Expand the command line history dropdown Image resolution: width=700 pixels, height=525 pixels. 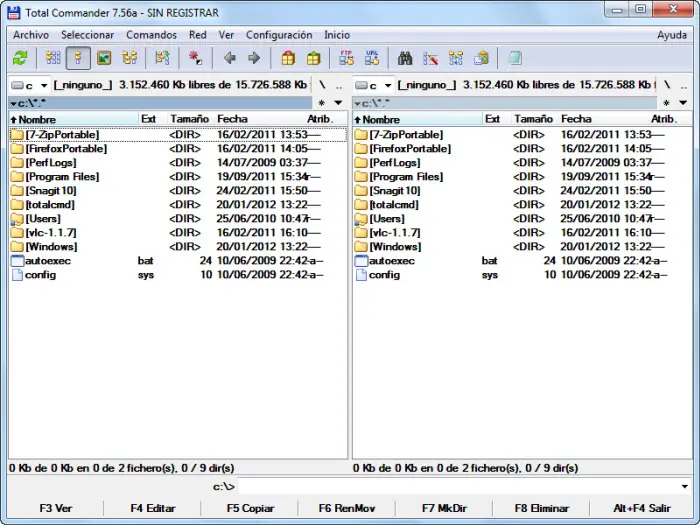click(684, 486)
